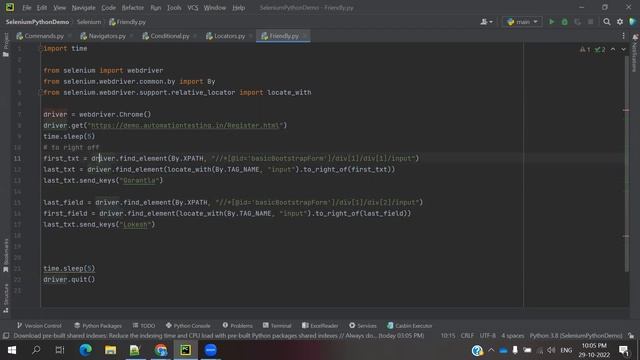Open Task View on the taskbar

pyautogui.click(x=60, y=350)
